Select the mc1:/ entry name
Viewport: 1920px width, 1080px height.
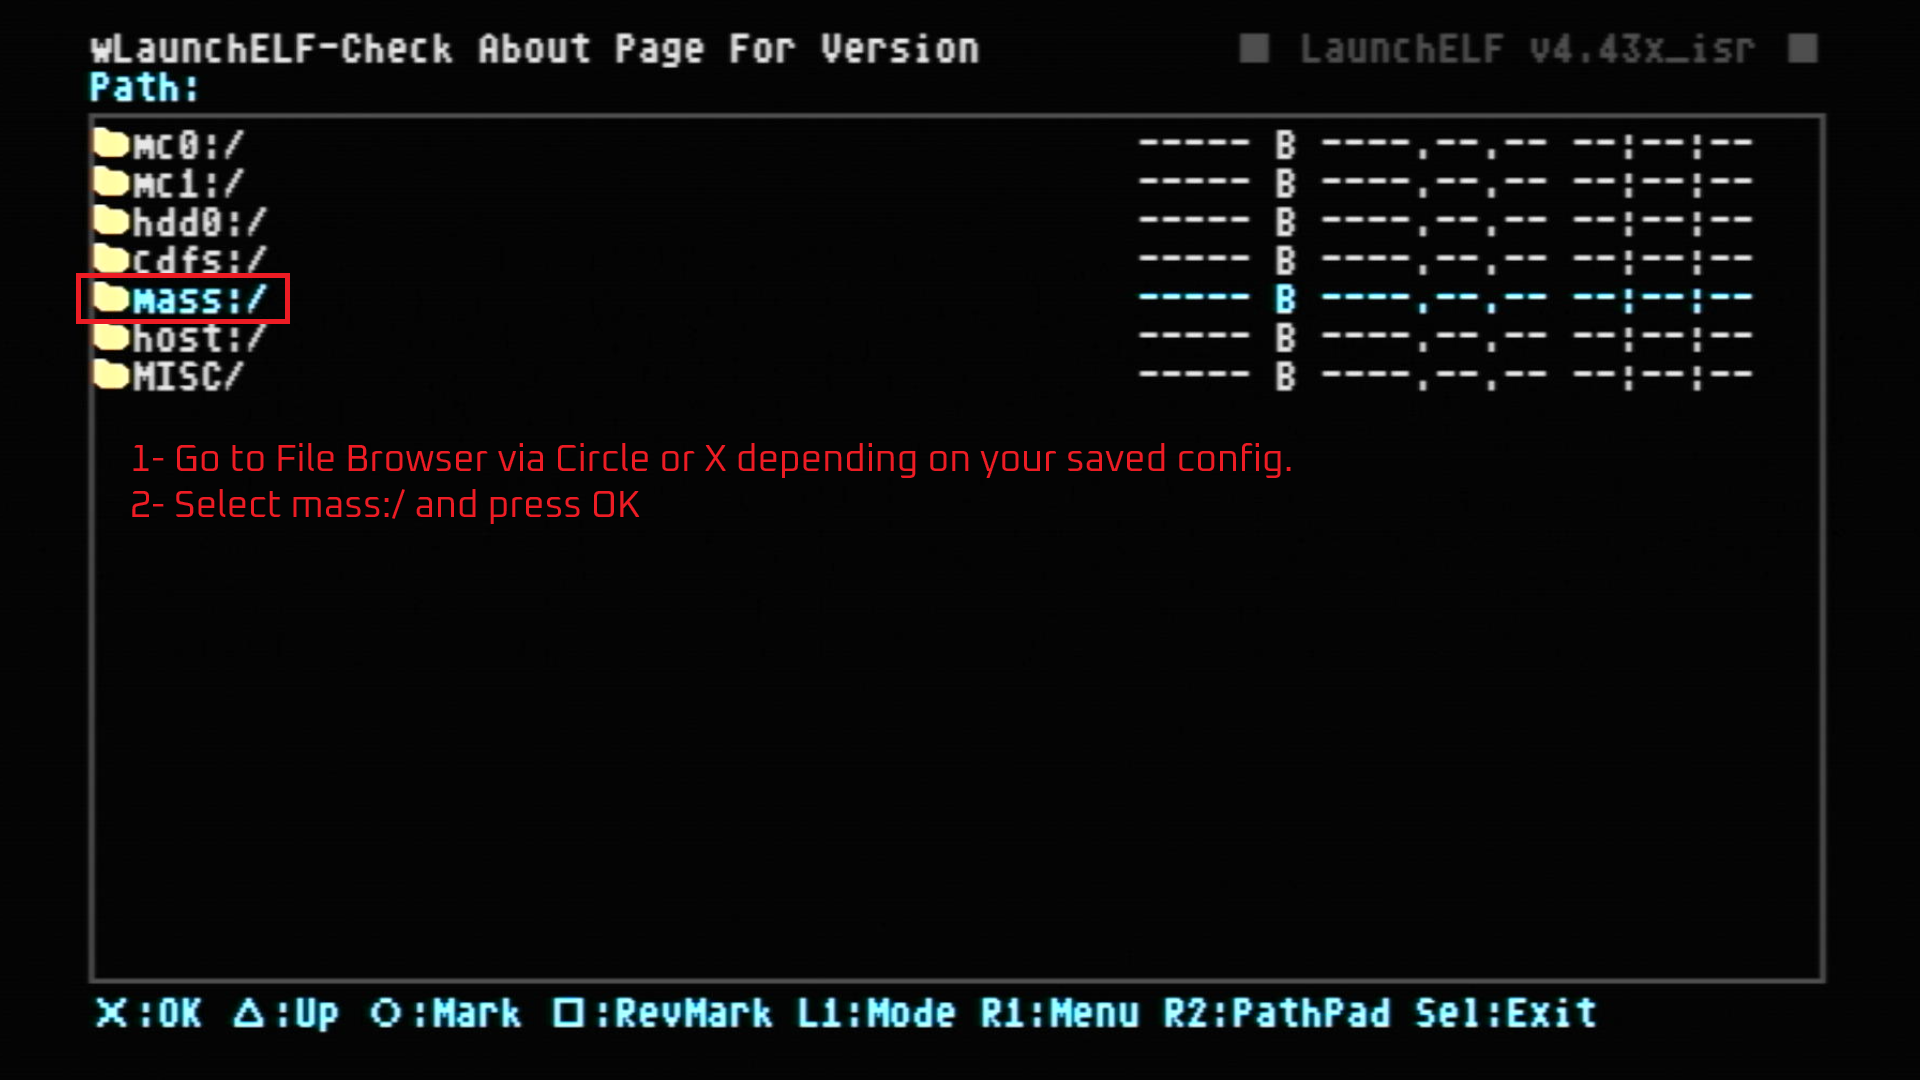188,184
